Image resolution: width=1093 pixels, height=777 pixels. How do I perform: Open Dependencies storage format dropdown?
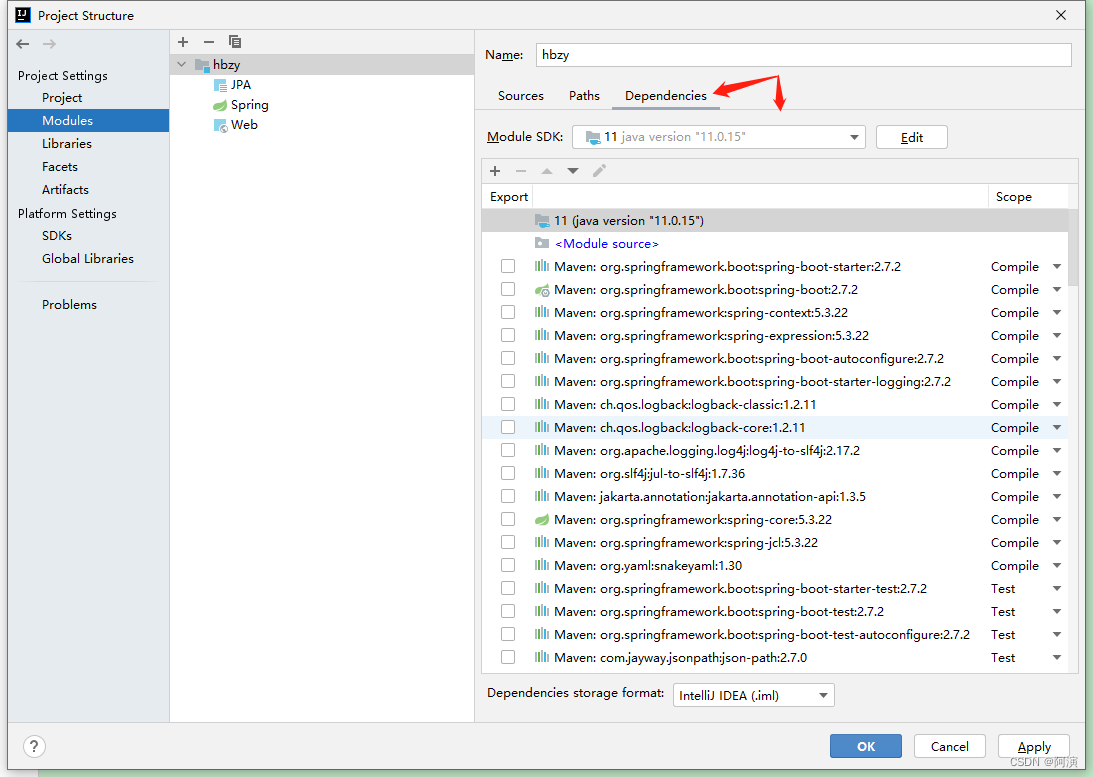tap(754, 695)
